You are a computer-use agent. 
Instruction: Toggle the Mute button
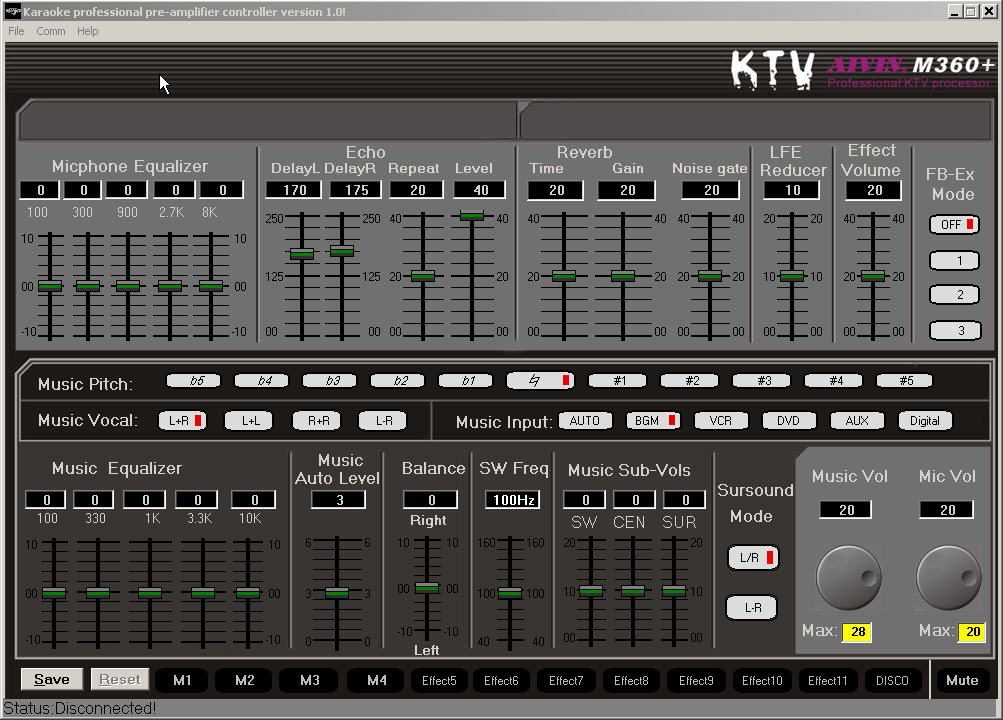click(961, 680)
